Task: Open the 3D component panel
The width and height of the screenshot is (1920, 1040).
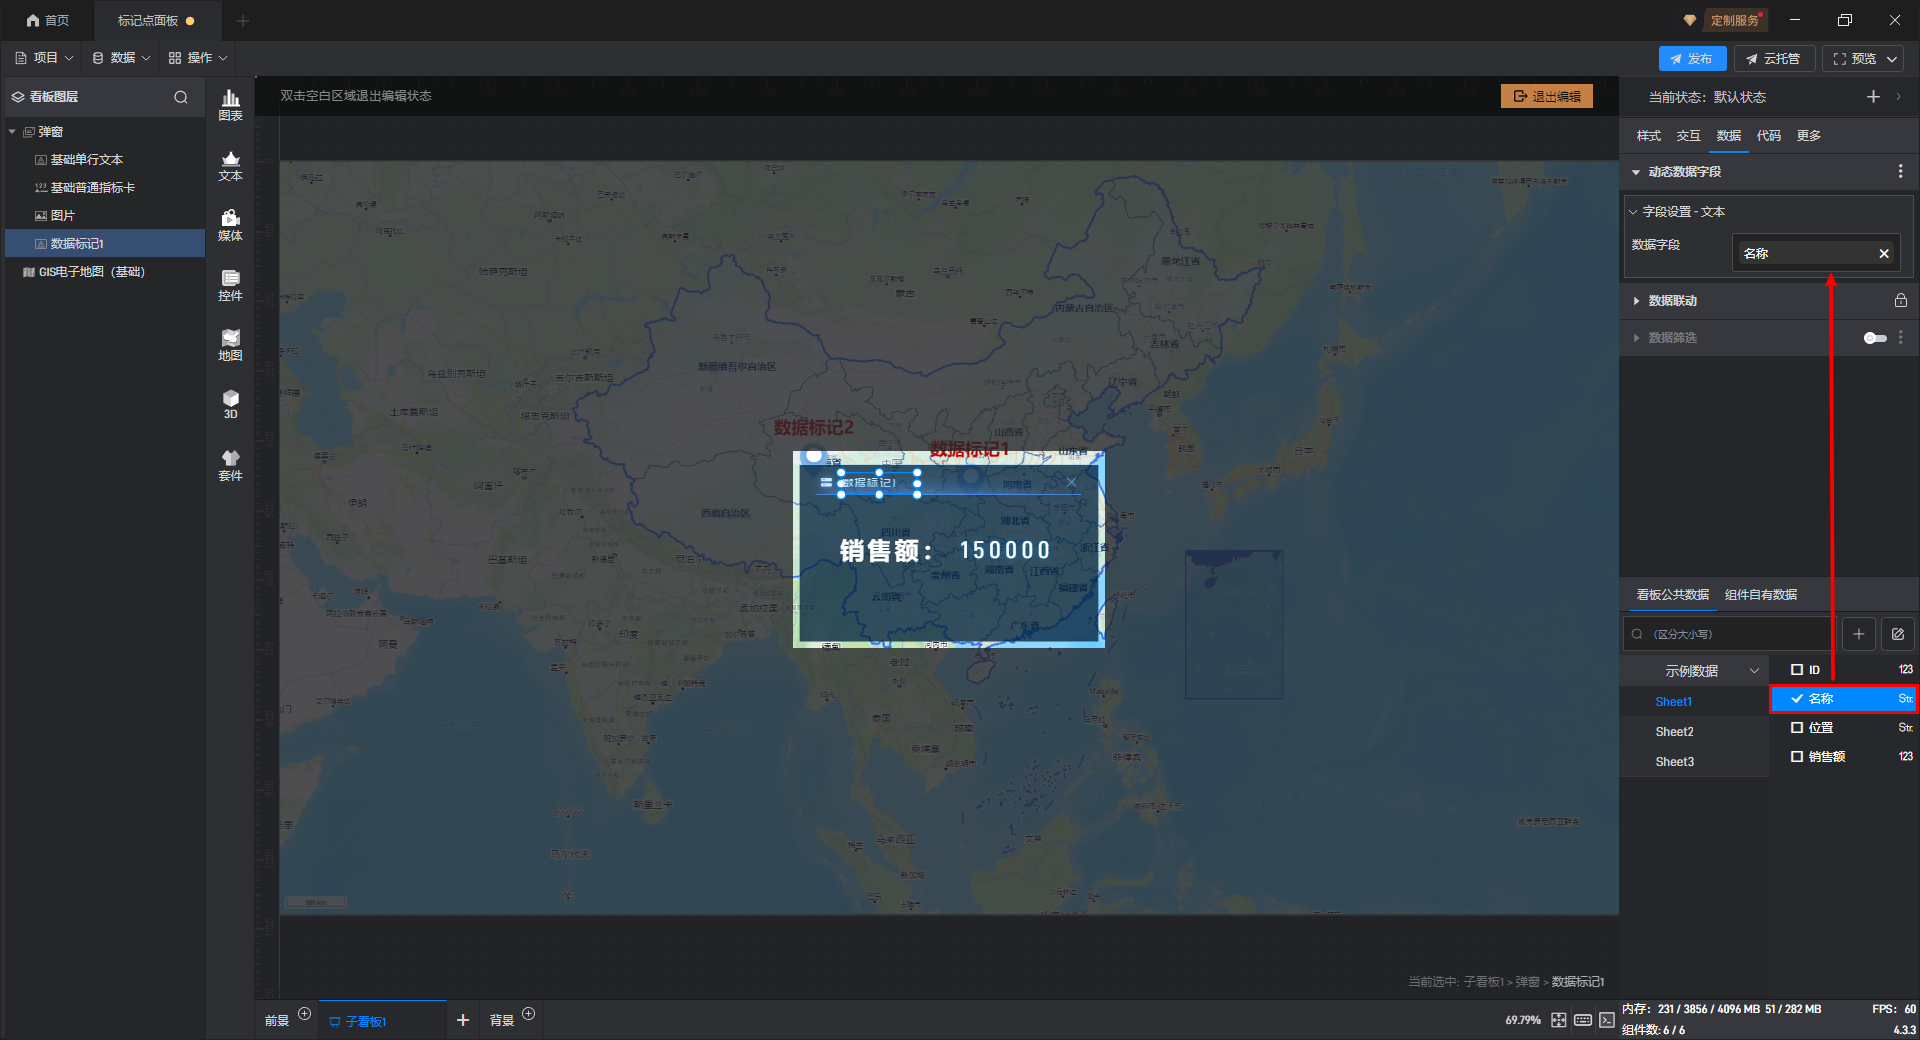Action: click(230, 404)
